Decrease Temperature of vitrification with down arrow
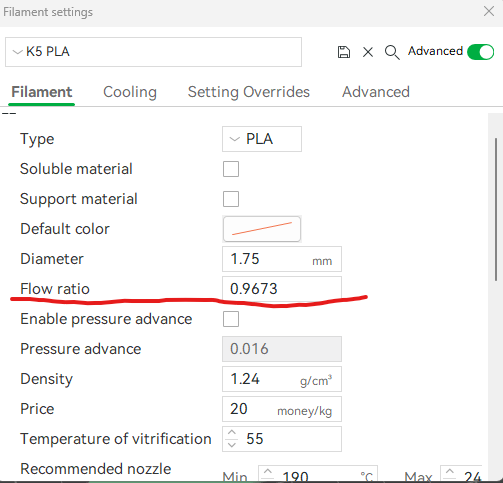Image resolution: width=503 pixels, height=483 pixels. [232, 445]
